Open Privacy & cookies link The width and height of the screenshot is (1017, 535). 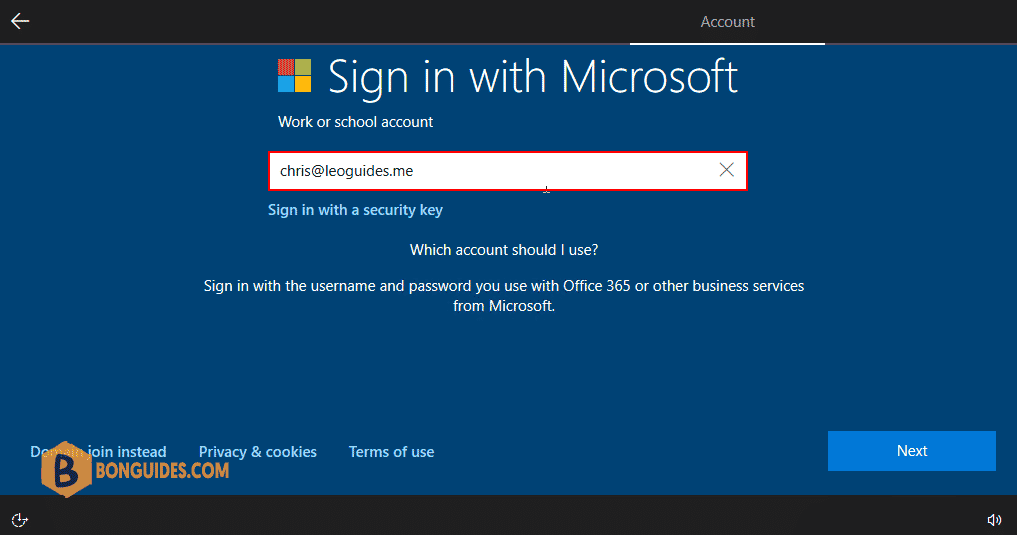click(x=257, y=452)
